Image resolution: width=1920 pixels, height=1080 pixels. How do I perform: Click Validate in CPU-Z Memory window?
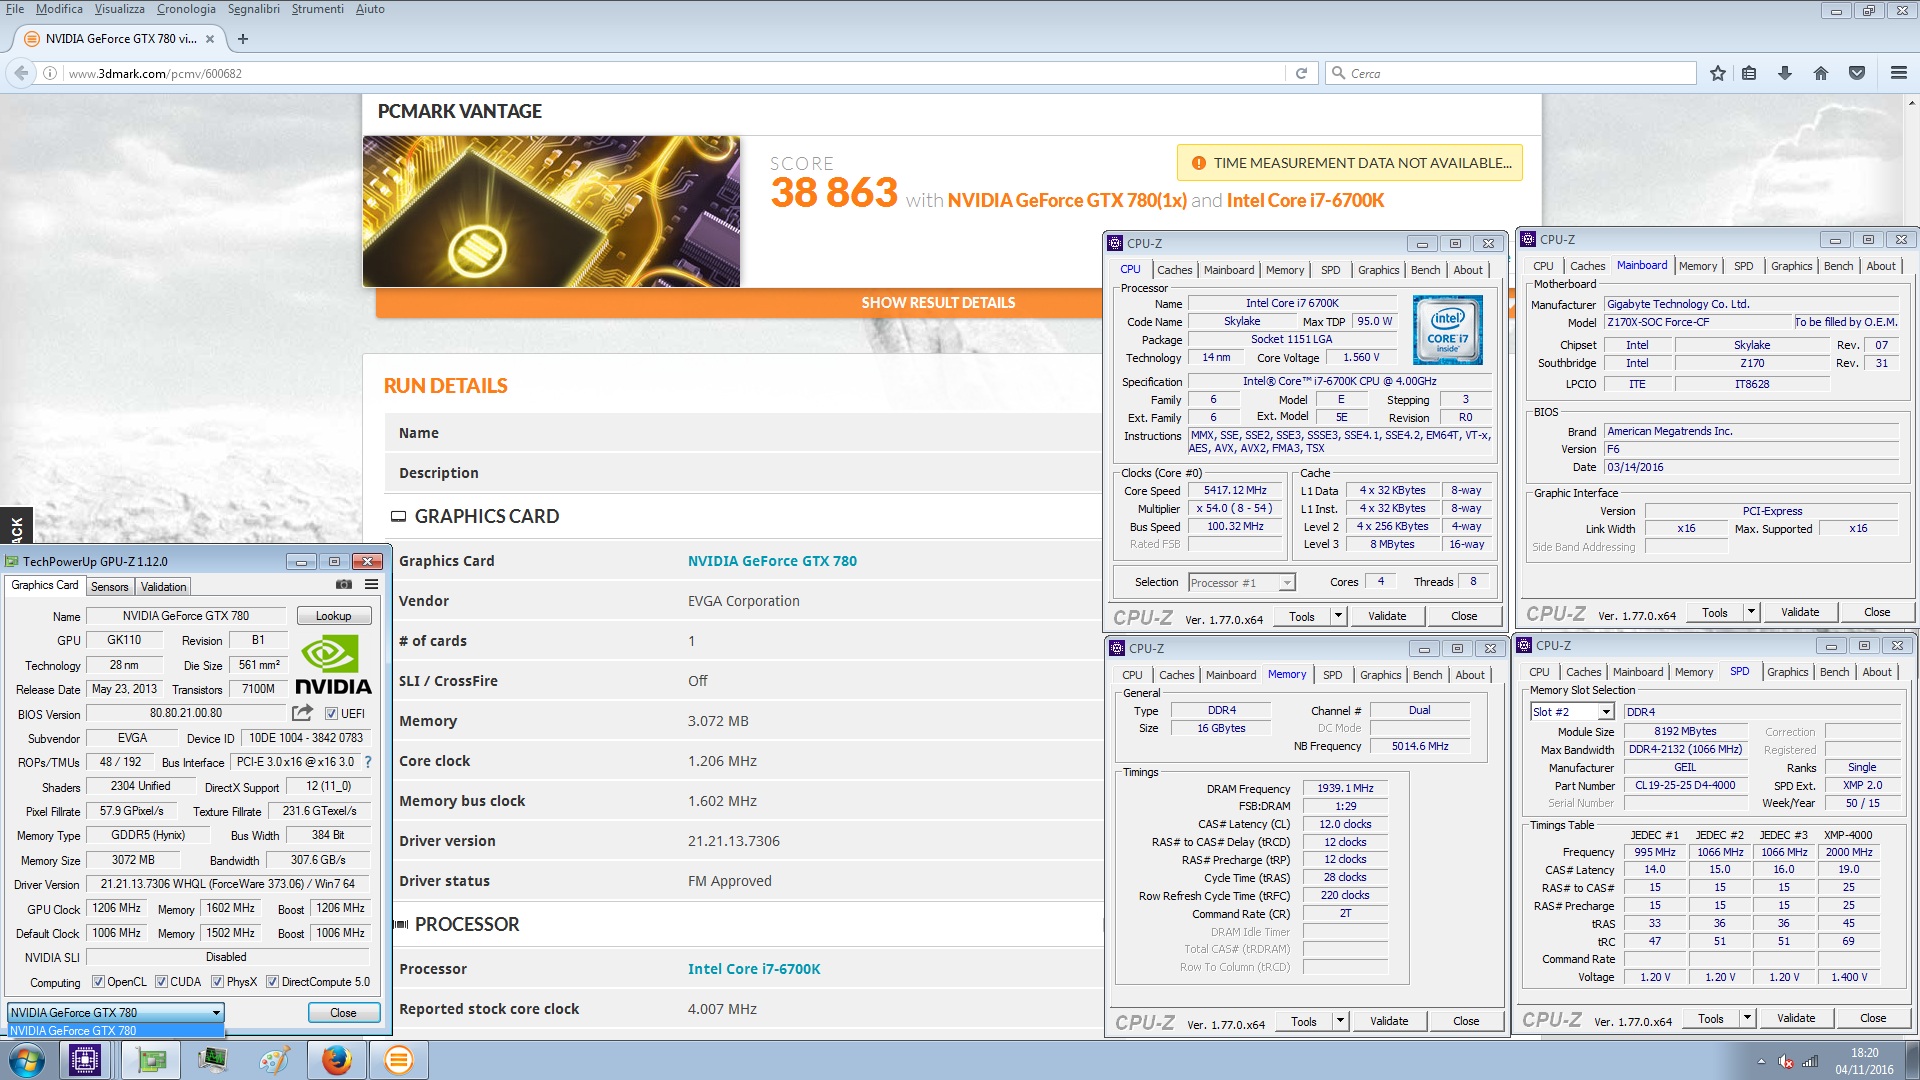pyautogui.click(x=1389, y=1021)
